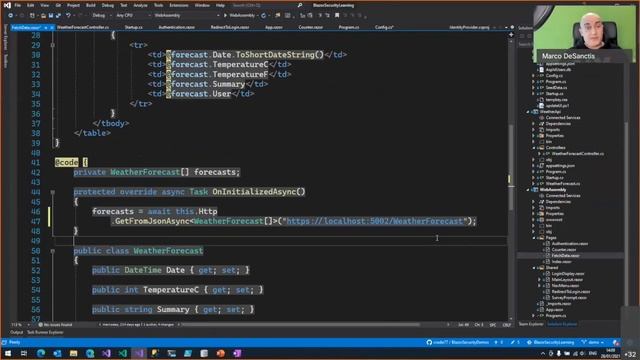Select Index.razor in Solution Explorer
The image size is (640, 360).
coord(561,262)
